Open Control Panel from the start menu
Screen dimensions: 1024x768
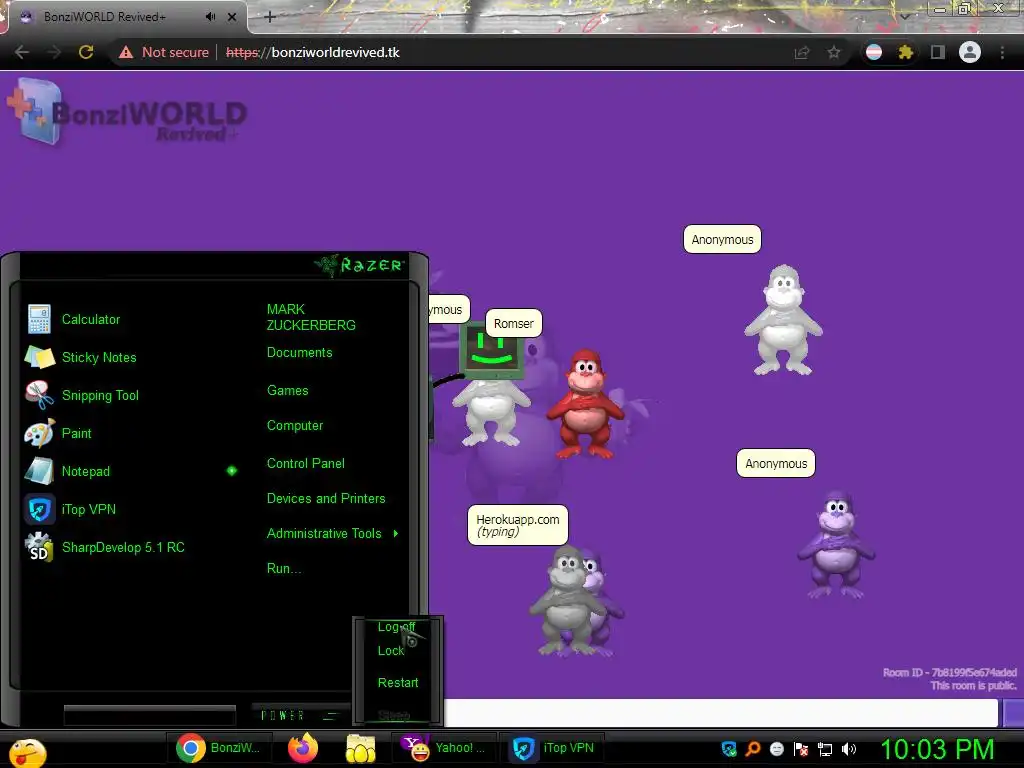(x=306, y=464)
